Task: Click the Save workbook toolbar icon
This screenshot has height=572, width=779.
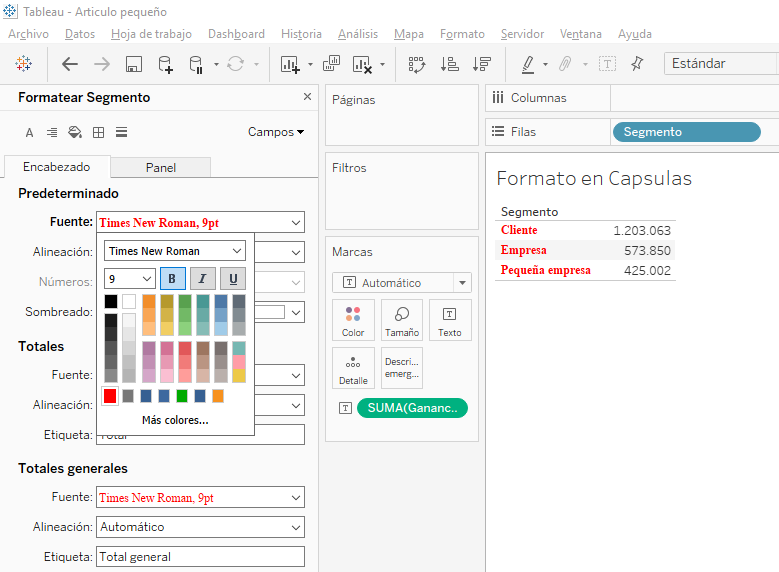Action: pyautogui.click(x=133, y=64)
